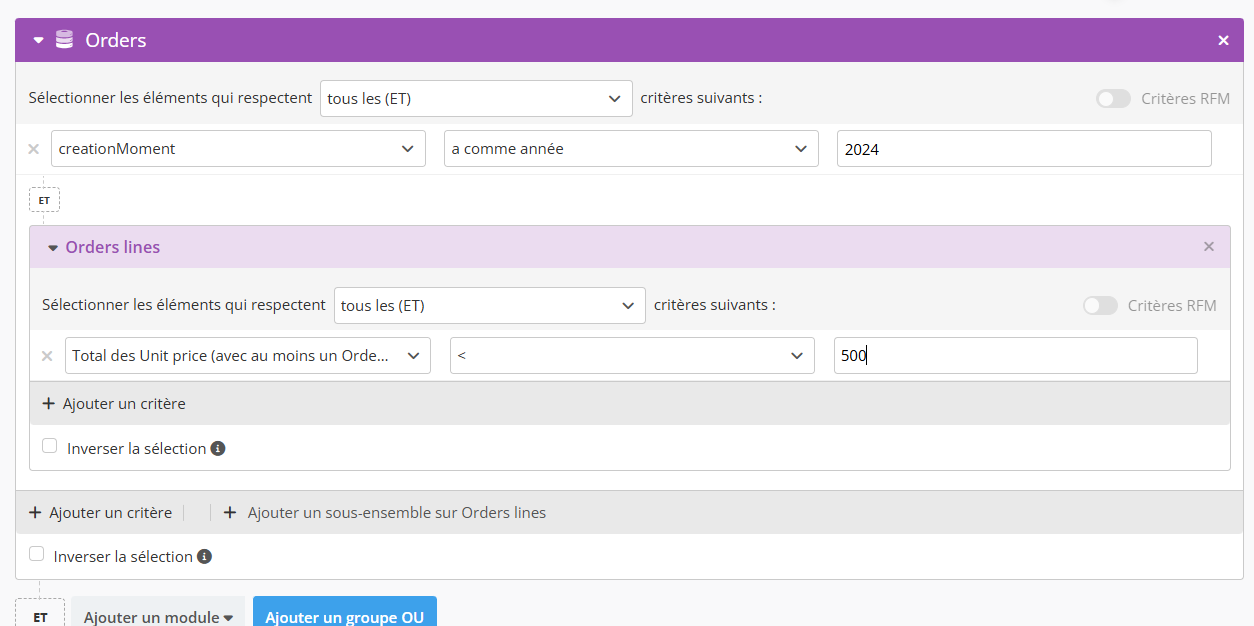Click Ajouter un groupe OU button
Viewport: 1254px width, 626px height.
tap(345, 616)
